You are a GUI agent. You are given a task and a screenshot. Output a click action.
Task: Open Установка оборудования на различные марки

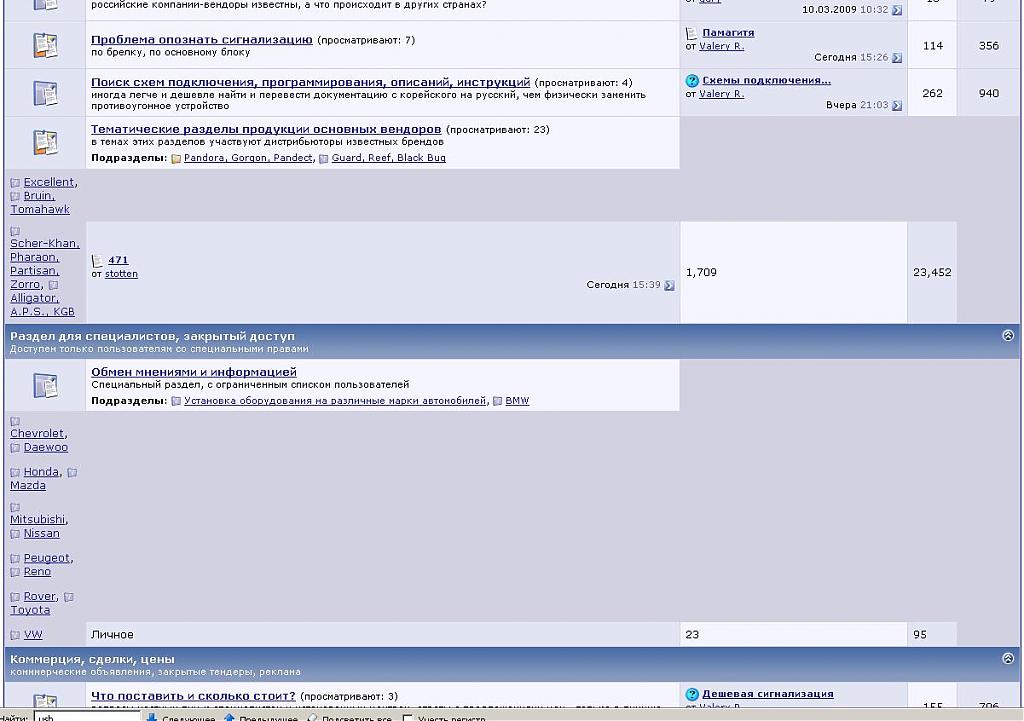pyautogui.click(x=335, y=401)
